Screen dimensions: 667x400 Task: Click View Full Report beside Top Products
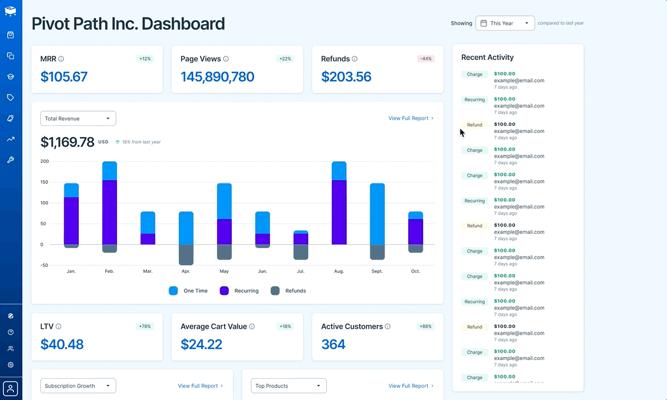click(411, 386)
